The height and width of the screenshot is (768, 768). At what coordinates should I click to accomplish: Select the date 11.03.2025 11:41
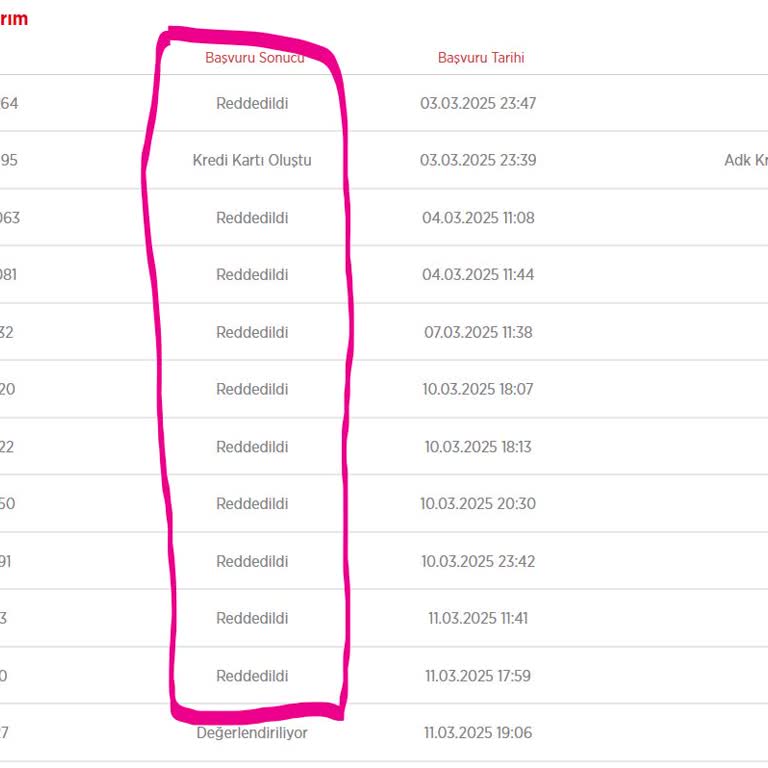478,618
